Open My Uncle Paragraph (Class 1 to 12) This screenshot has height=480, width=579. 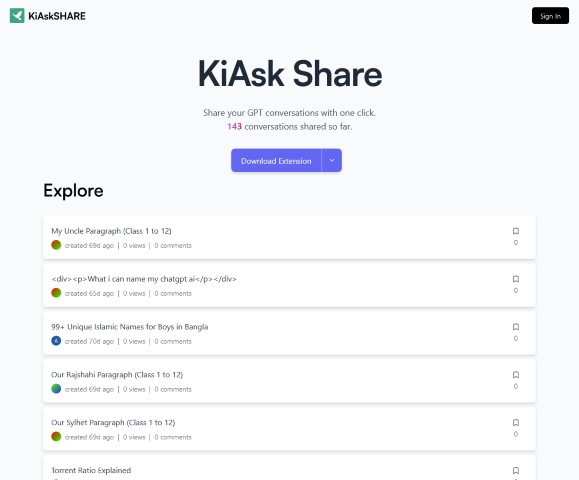111,231
